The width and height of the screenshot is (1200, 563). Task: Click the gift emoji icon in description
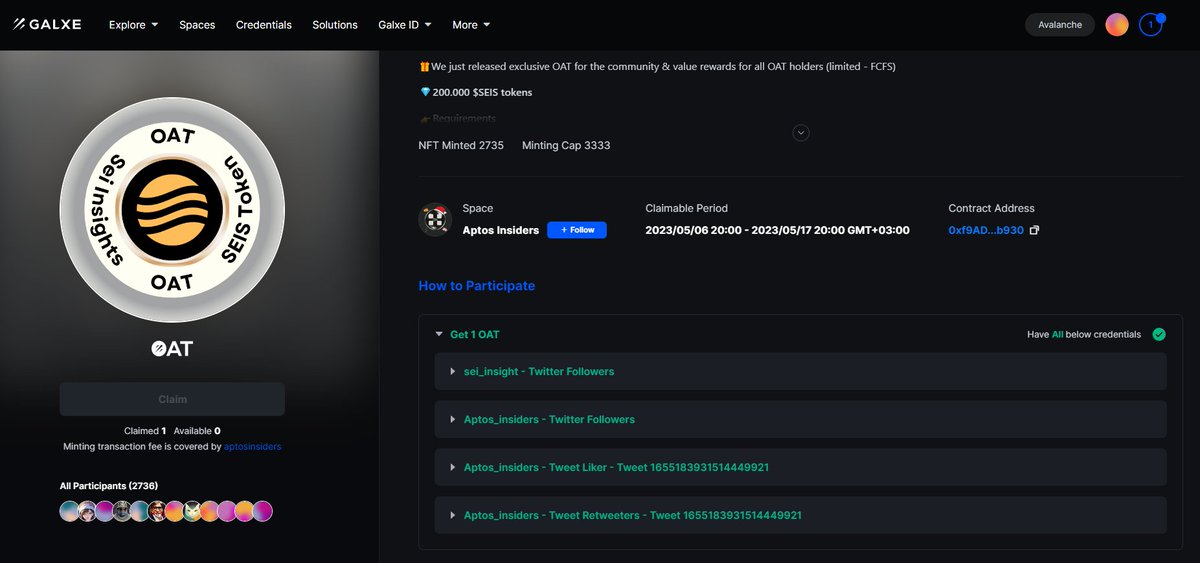click(424, 66)
